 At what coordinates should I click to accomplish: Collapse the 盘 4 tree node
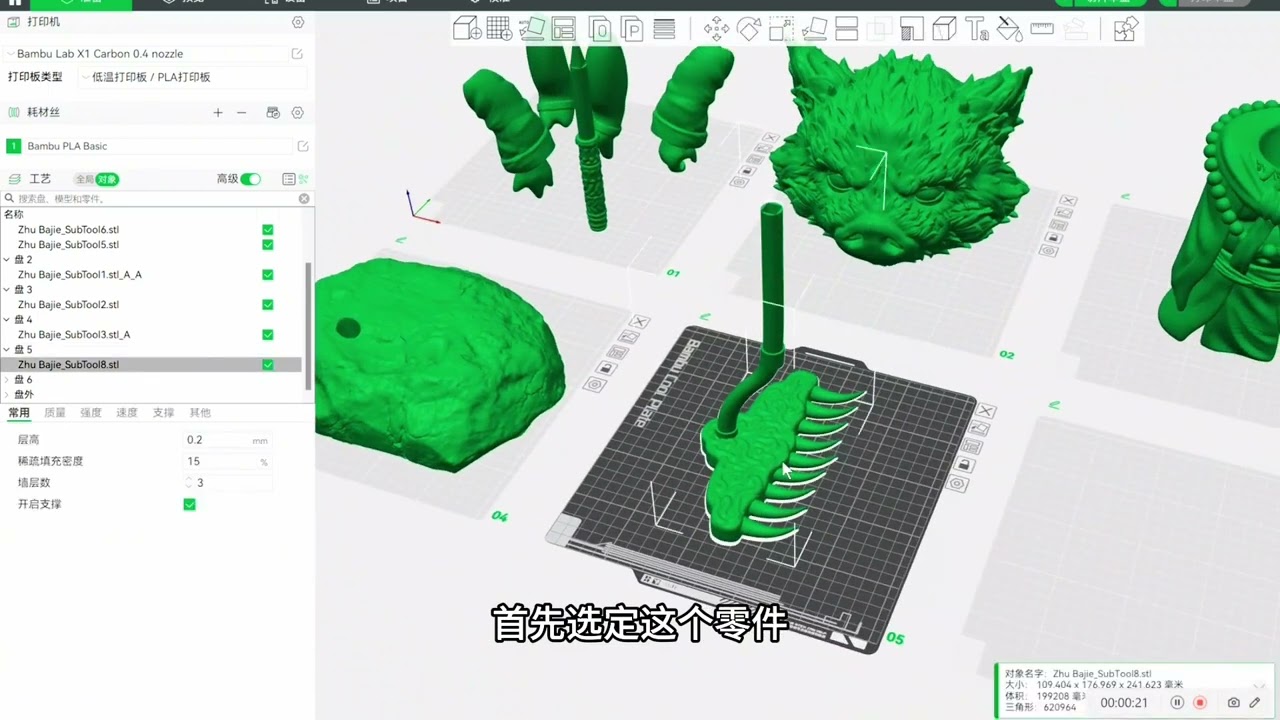[7, 320]
